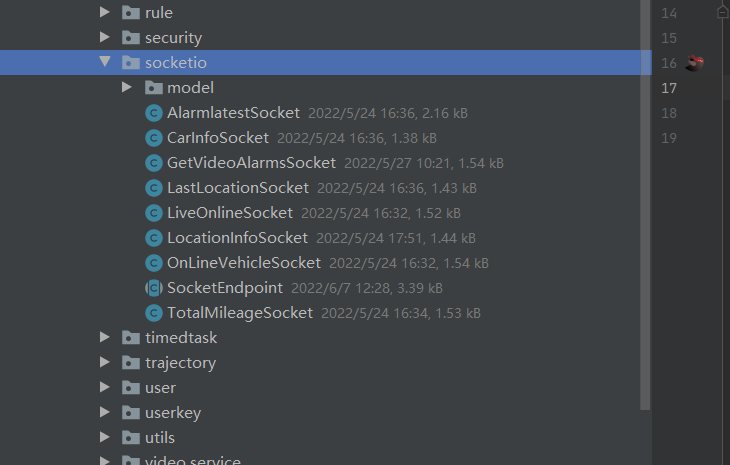
Task: Click the SocketEndpoint abstract class icon
Action: point(154,288)
